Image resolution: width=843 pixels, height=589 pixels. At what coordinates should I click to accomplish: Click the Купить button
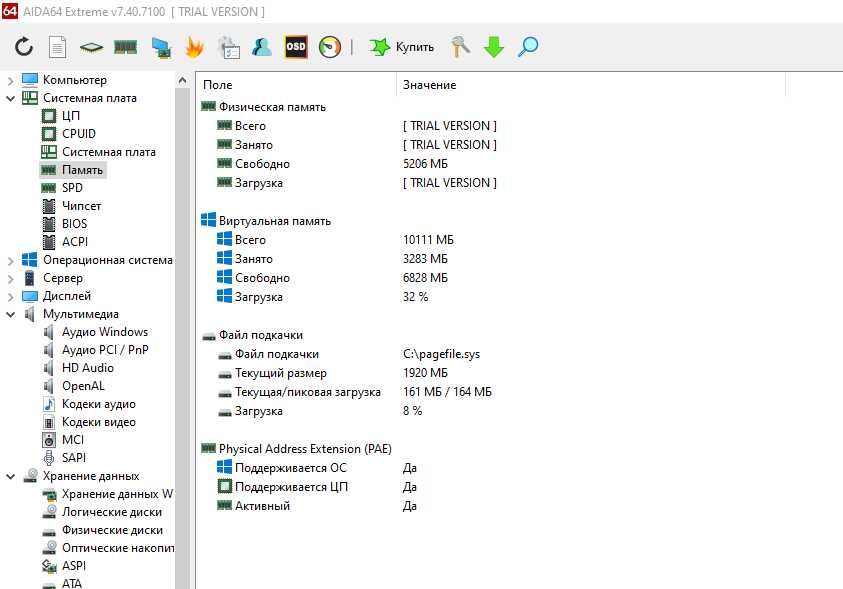coord(401,47)
